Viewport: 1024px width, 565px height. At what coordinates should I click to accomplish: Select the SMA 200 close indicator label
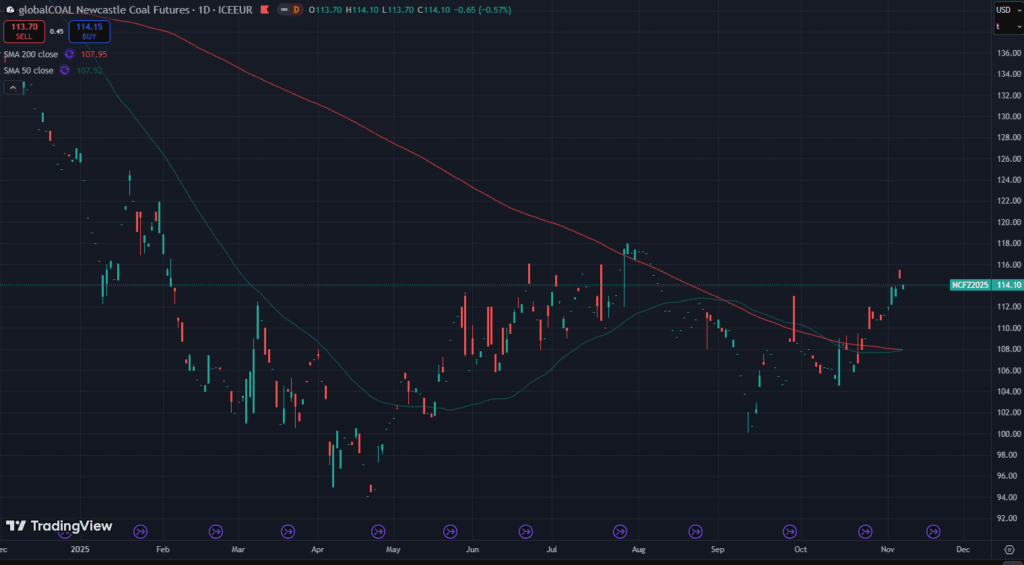[30, 54]
